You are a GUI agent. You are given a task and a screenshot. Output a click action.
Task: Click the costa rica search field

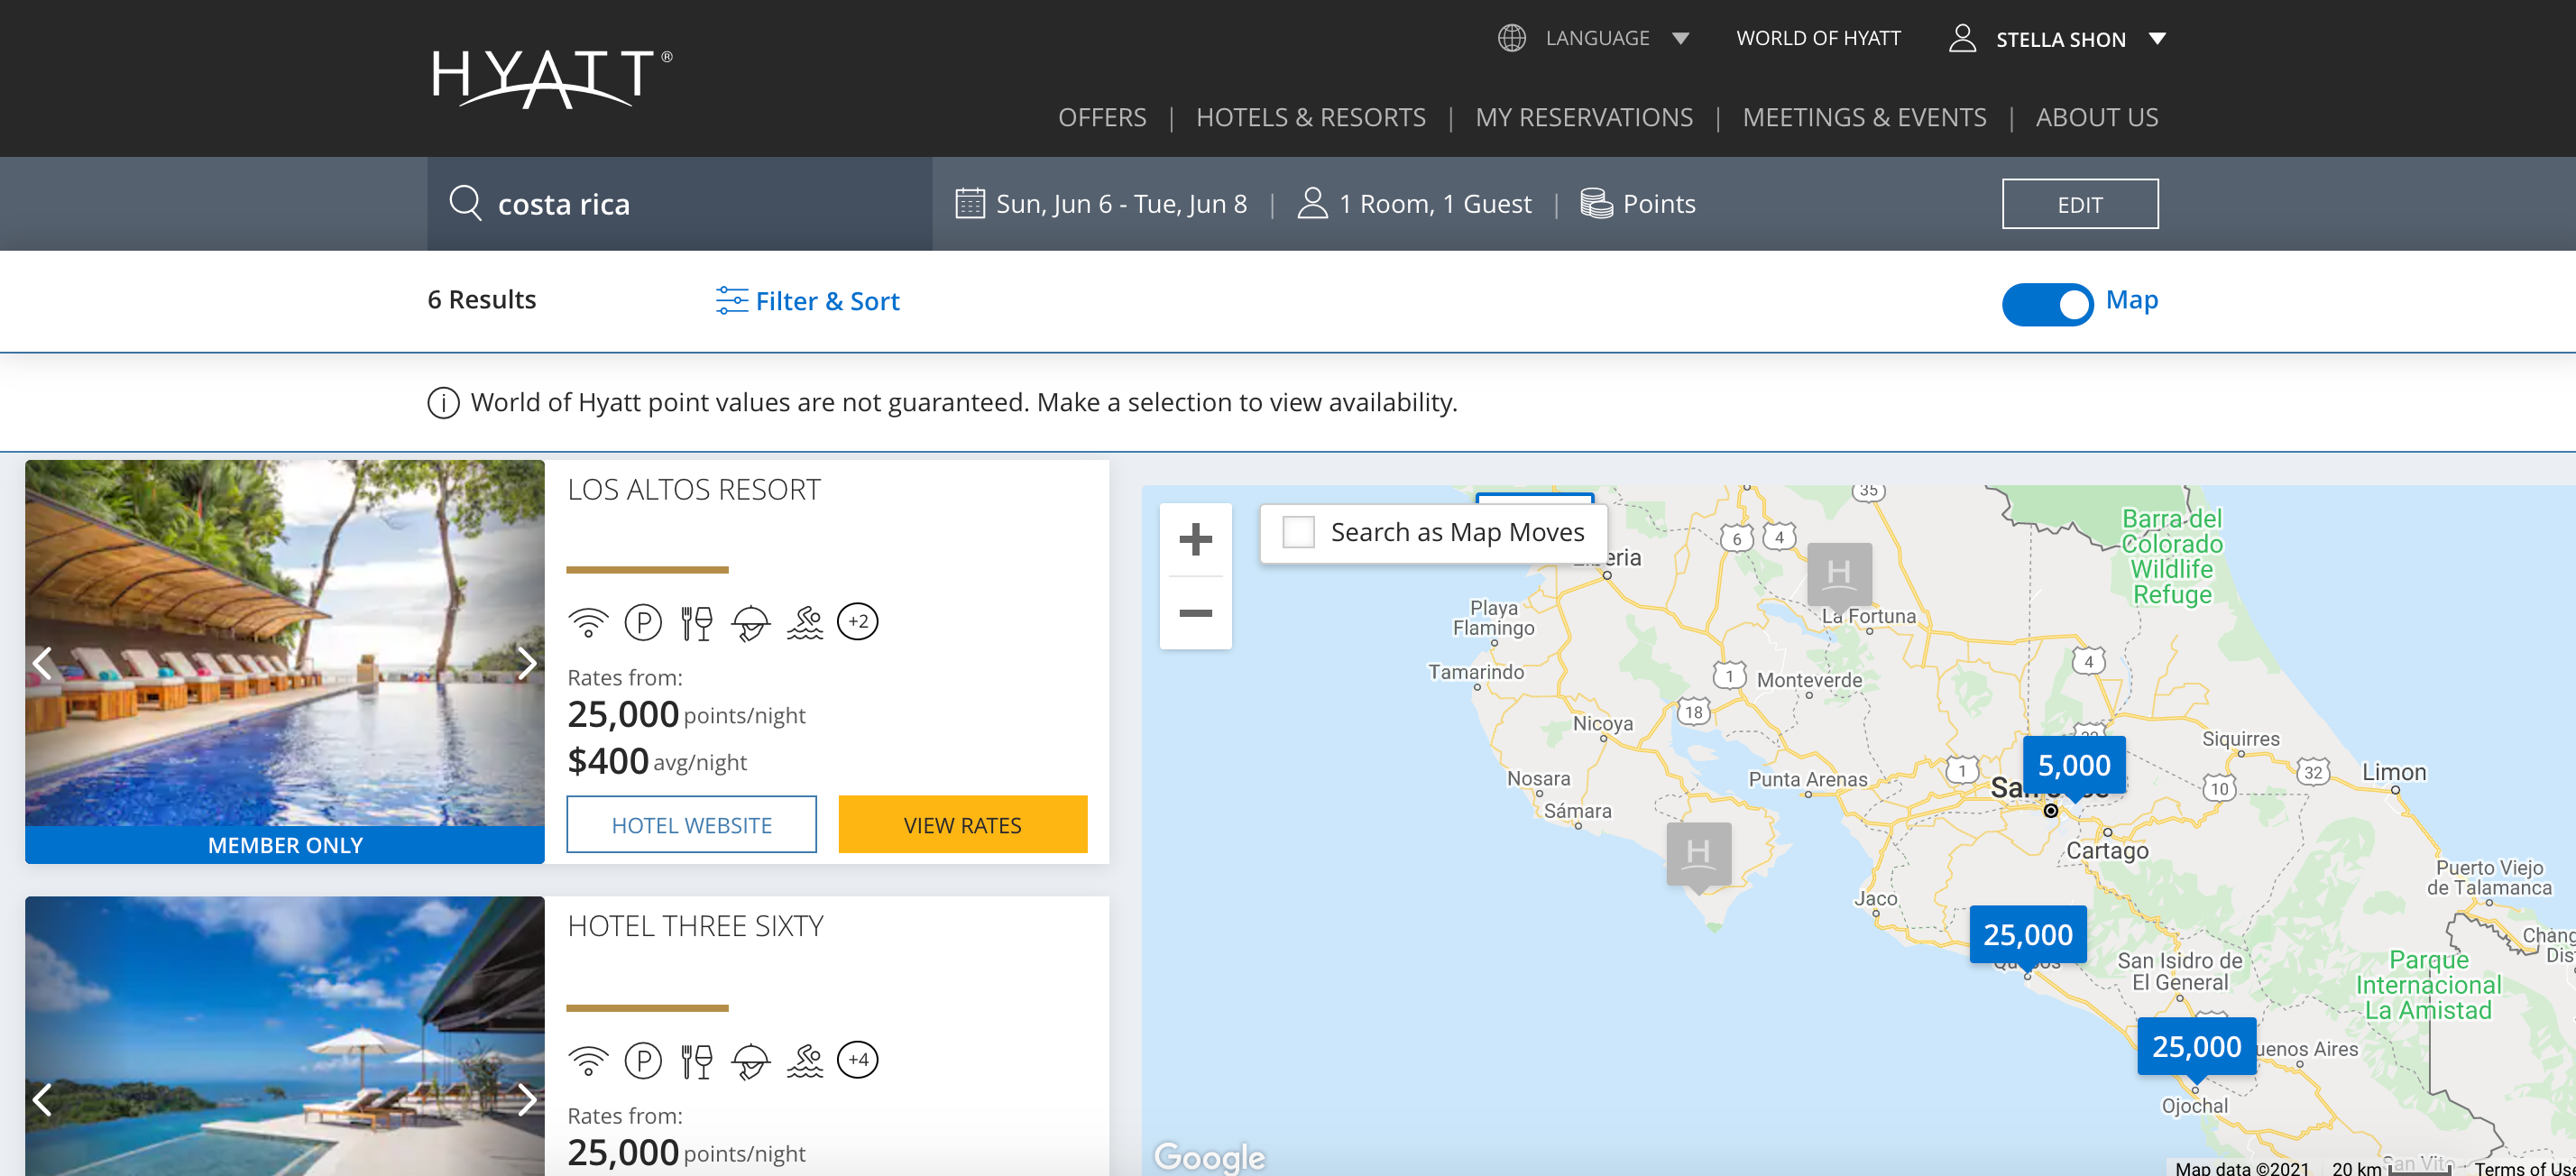click(680, 204)
